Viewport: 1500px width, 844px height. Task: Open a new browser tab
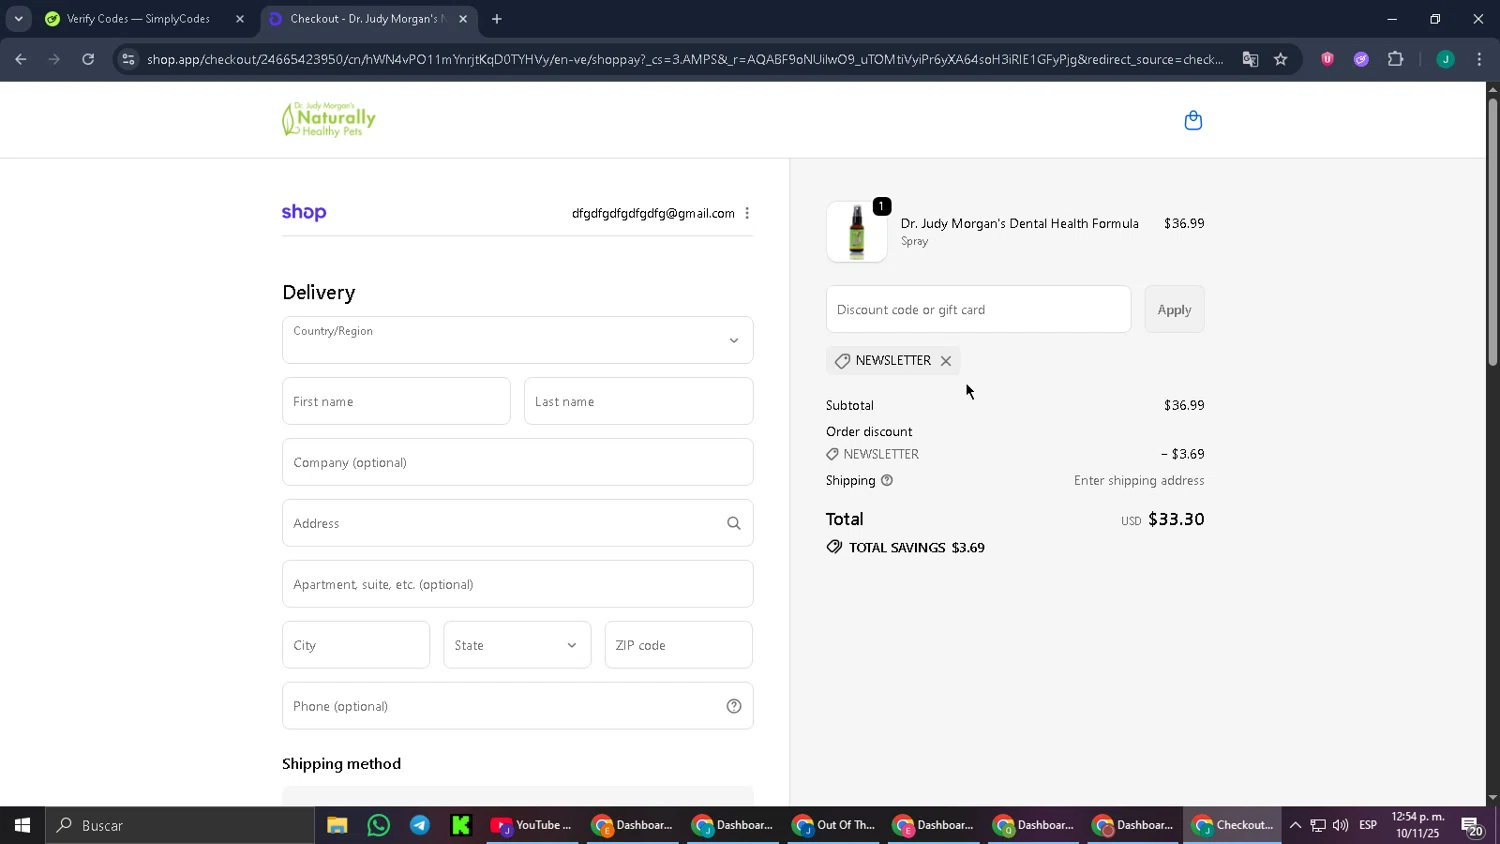pyautogui.click(x=497, y=19)
